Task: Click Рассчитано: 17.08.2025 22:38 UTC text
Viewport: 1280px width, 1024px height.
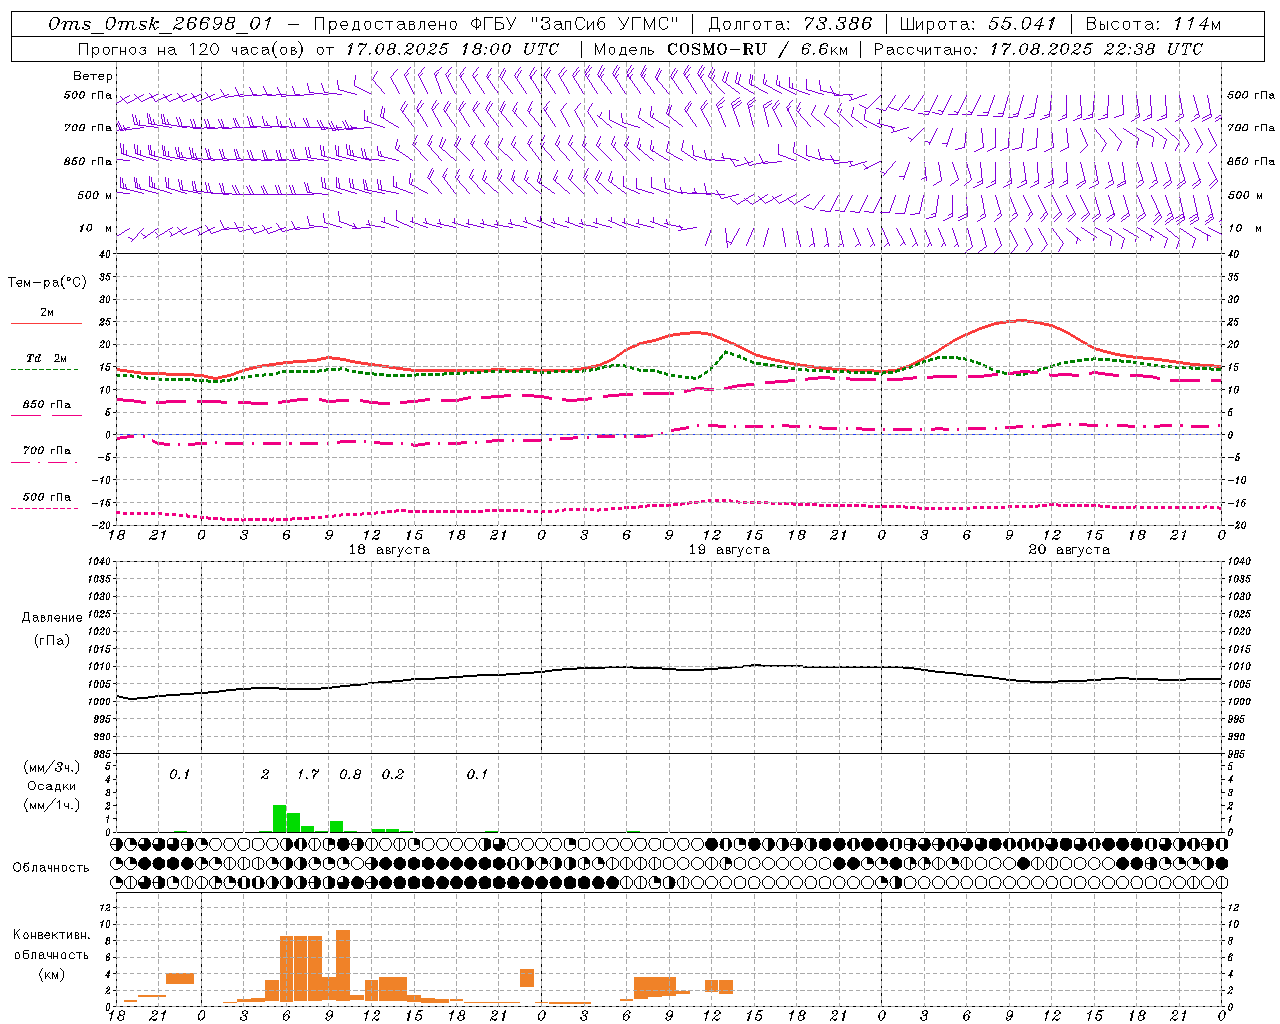Action: [x=1038, y=49]
